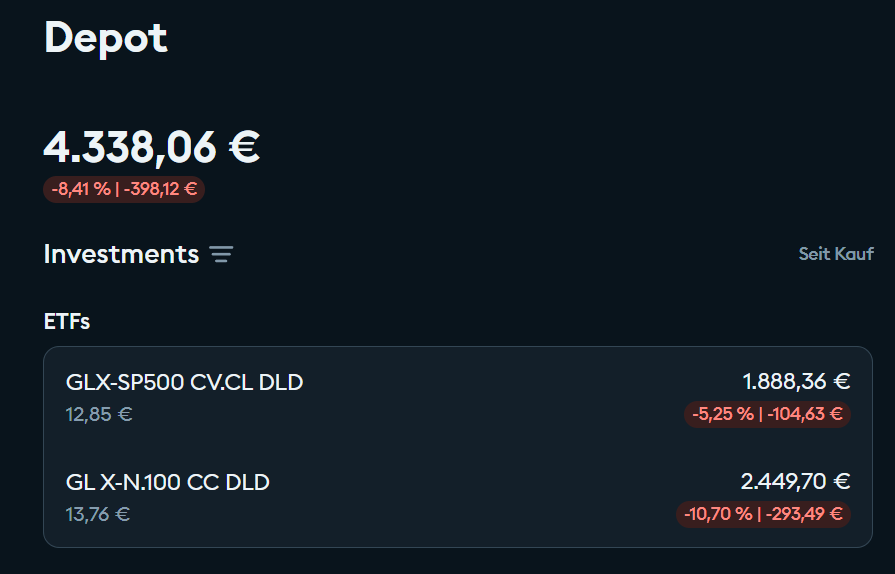Click the Depot page heading
Screen dimensions: 895x574
tap(106, 38)
